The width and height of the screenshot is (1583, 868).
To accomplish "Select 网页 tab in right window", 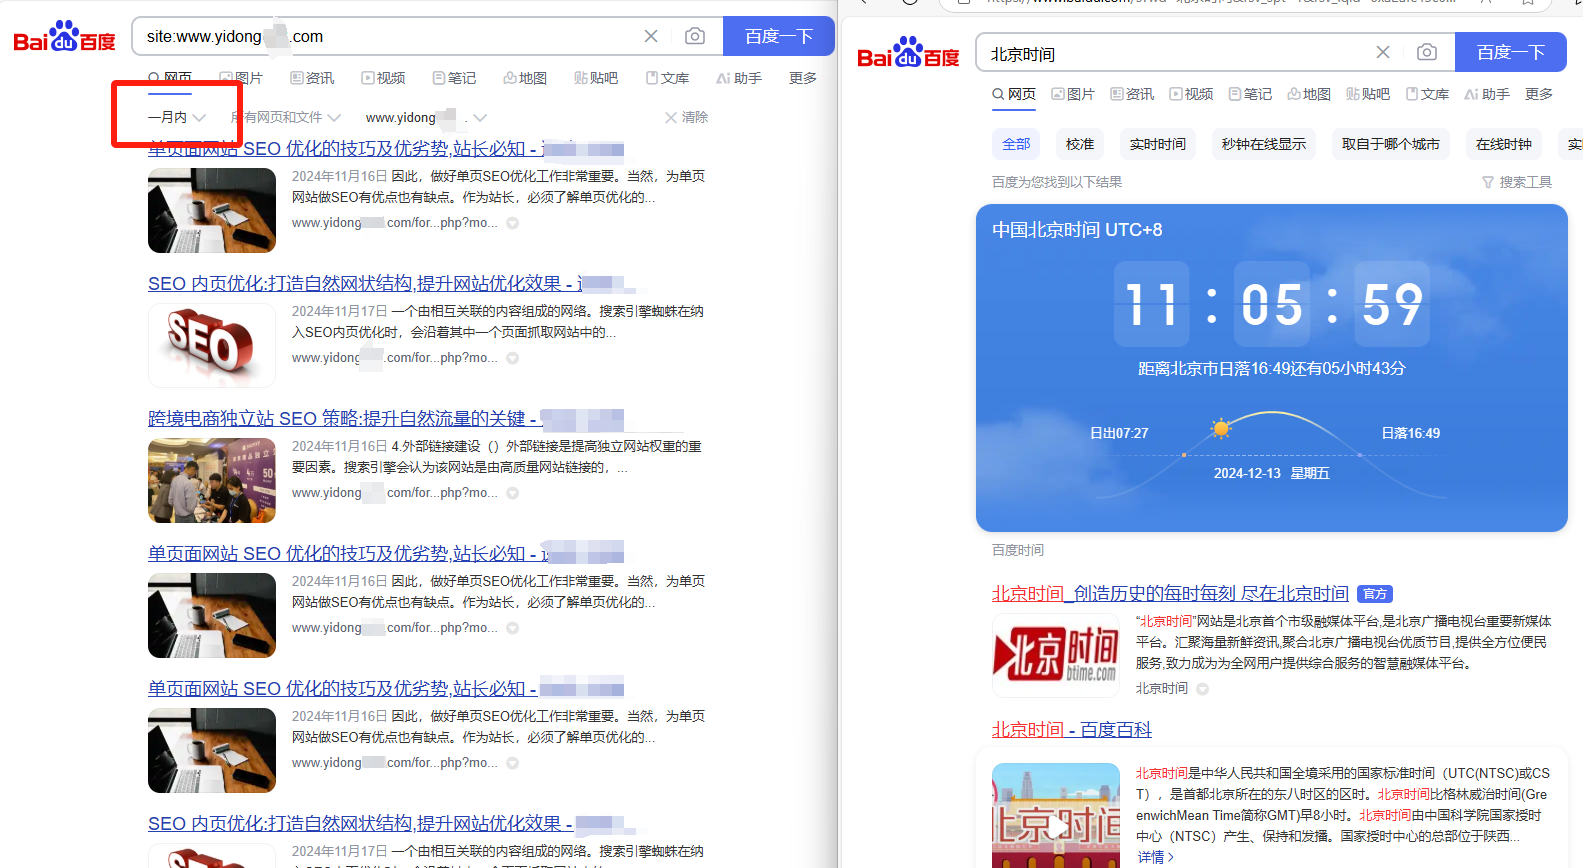I will pyautogui.click(x=1014, y=94).
